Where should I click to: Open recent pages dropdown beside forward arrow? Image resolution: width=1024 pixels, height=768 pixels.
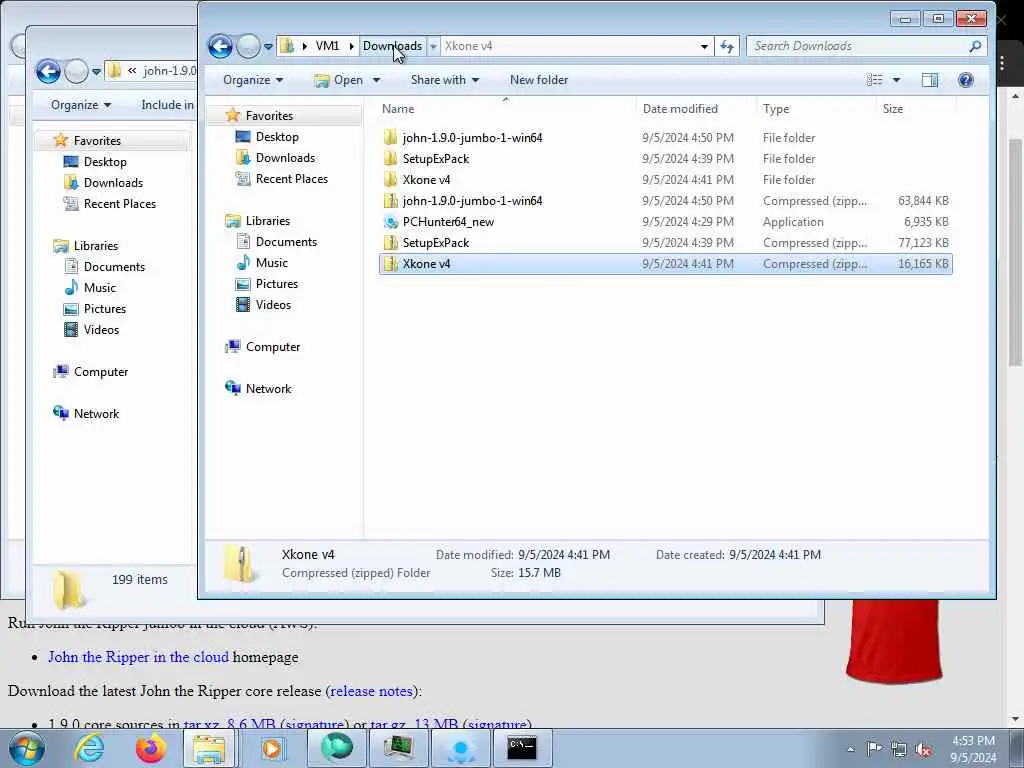point(268,47)
